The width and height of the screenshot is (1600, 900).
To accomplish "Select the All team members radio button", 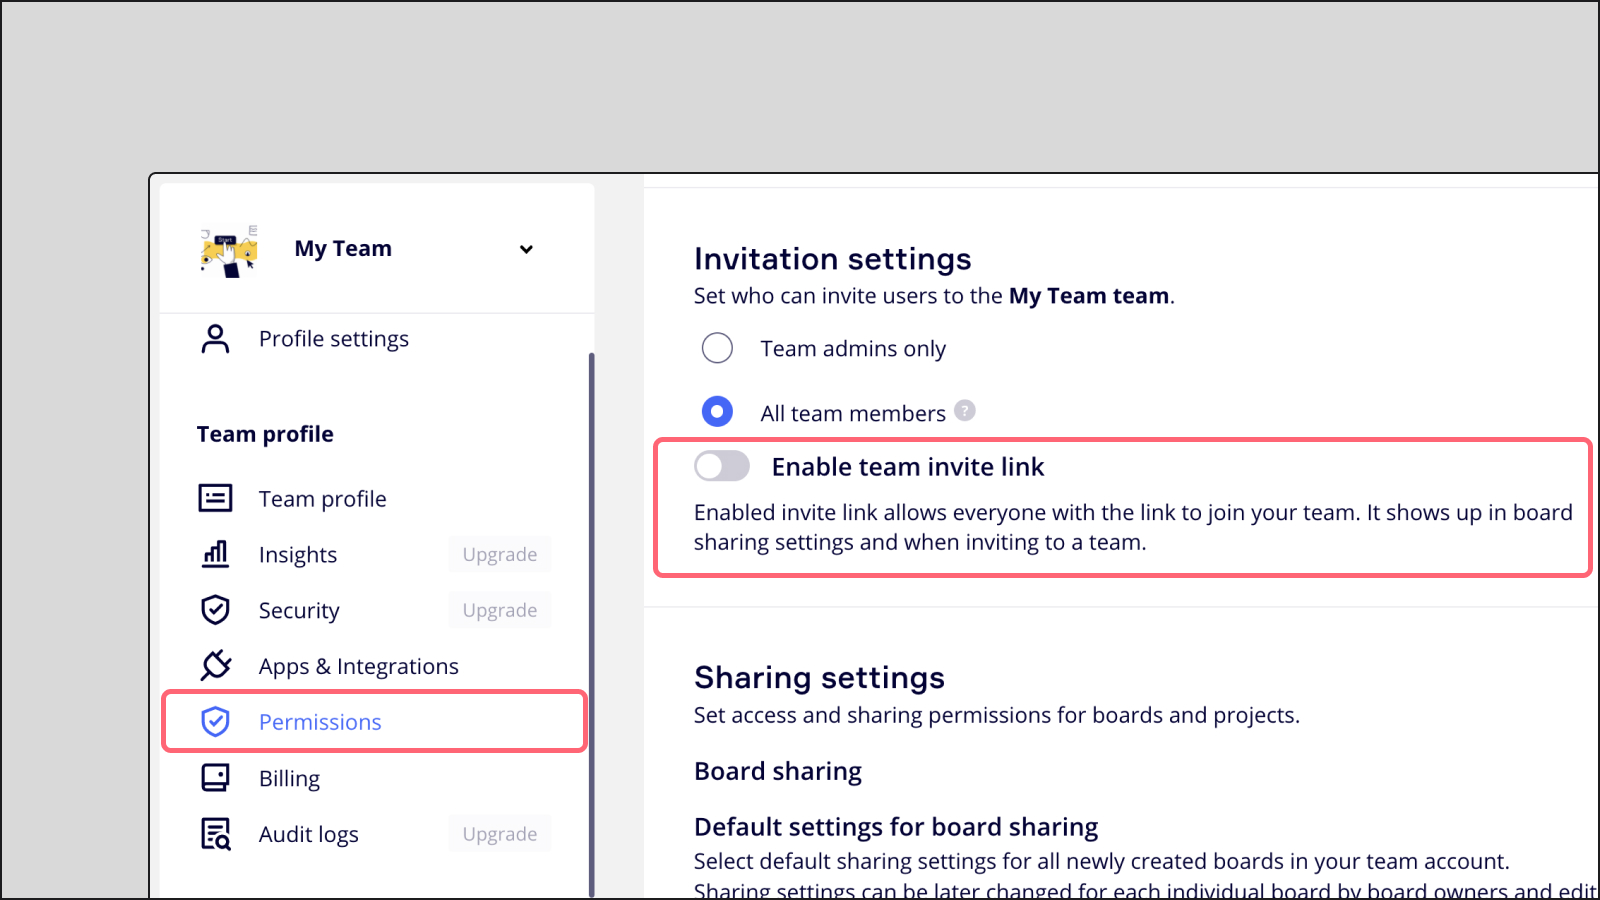I will pyautogui.click(x=717, y=412).
